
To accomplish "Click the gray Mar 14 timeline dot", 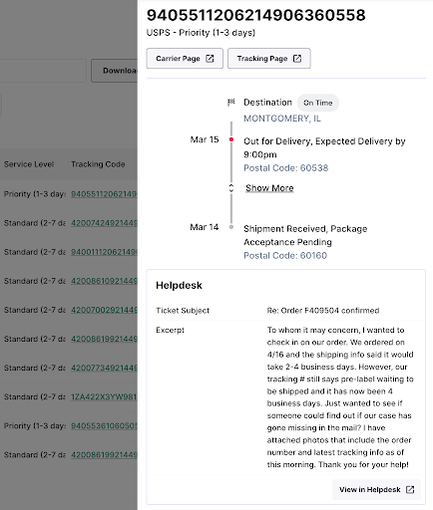I will tap(231, 227).
